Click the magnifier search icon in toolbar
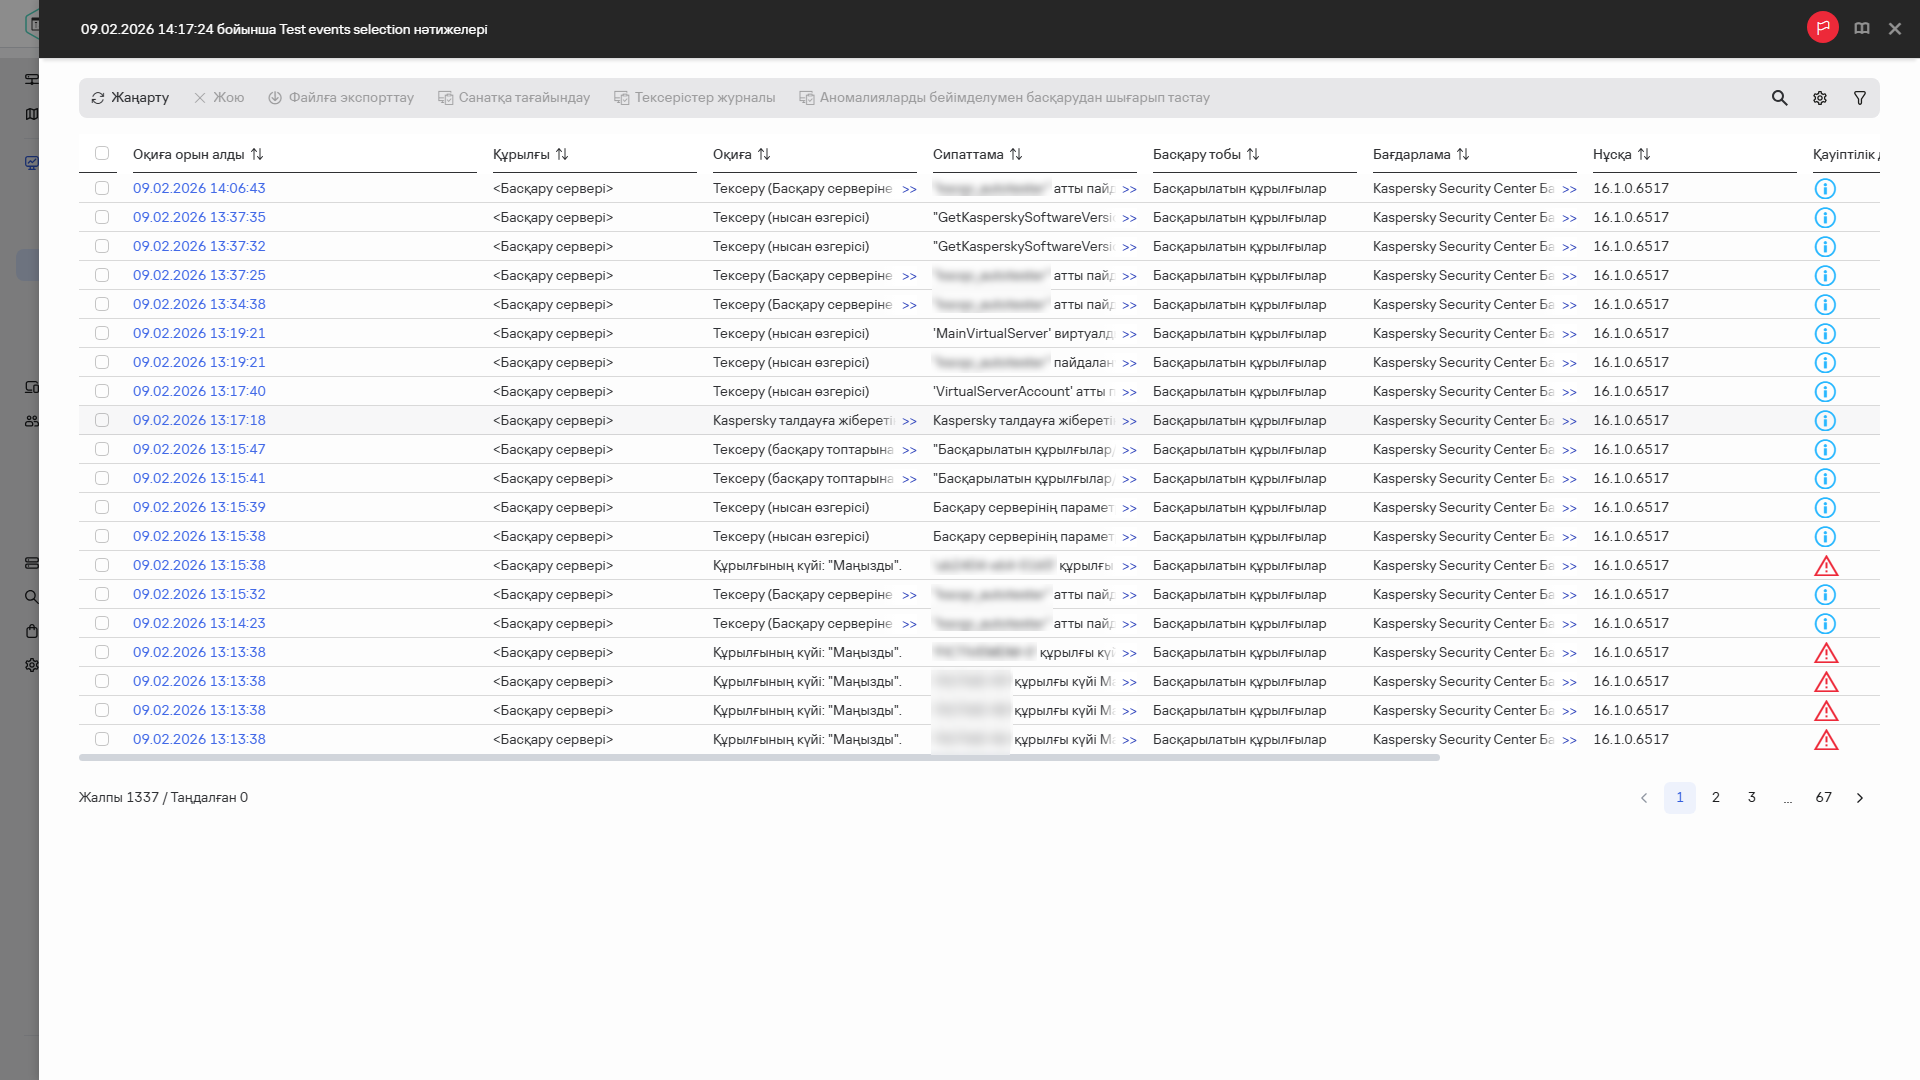Viewport: 1920px width, 1080px height. point(1779,98)
